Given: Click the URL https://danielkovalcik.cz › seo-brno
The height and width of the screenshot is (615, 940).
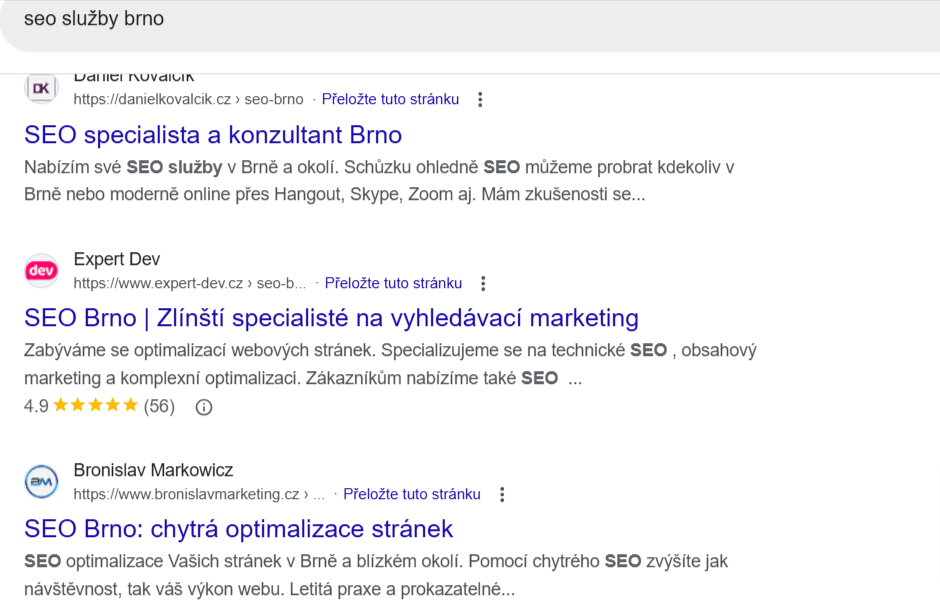Looking at the screenshot, I should pos(189,100).
